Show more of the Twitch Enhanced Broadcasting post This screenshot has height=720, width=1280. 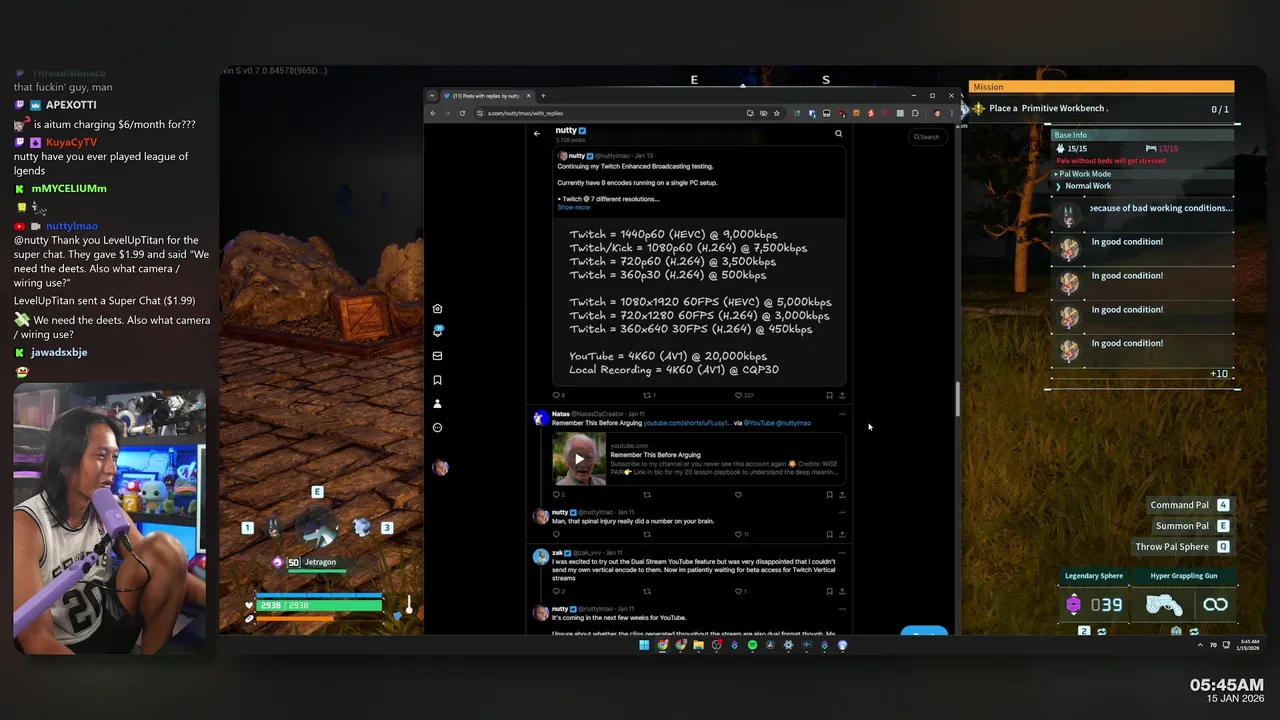[x=573, y=207]
